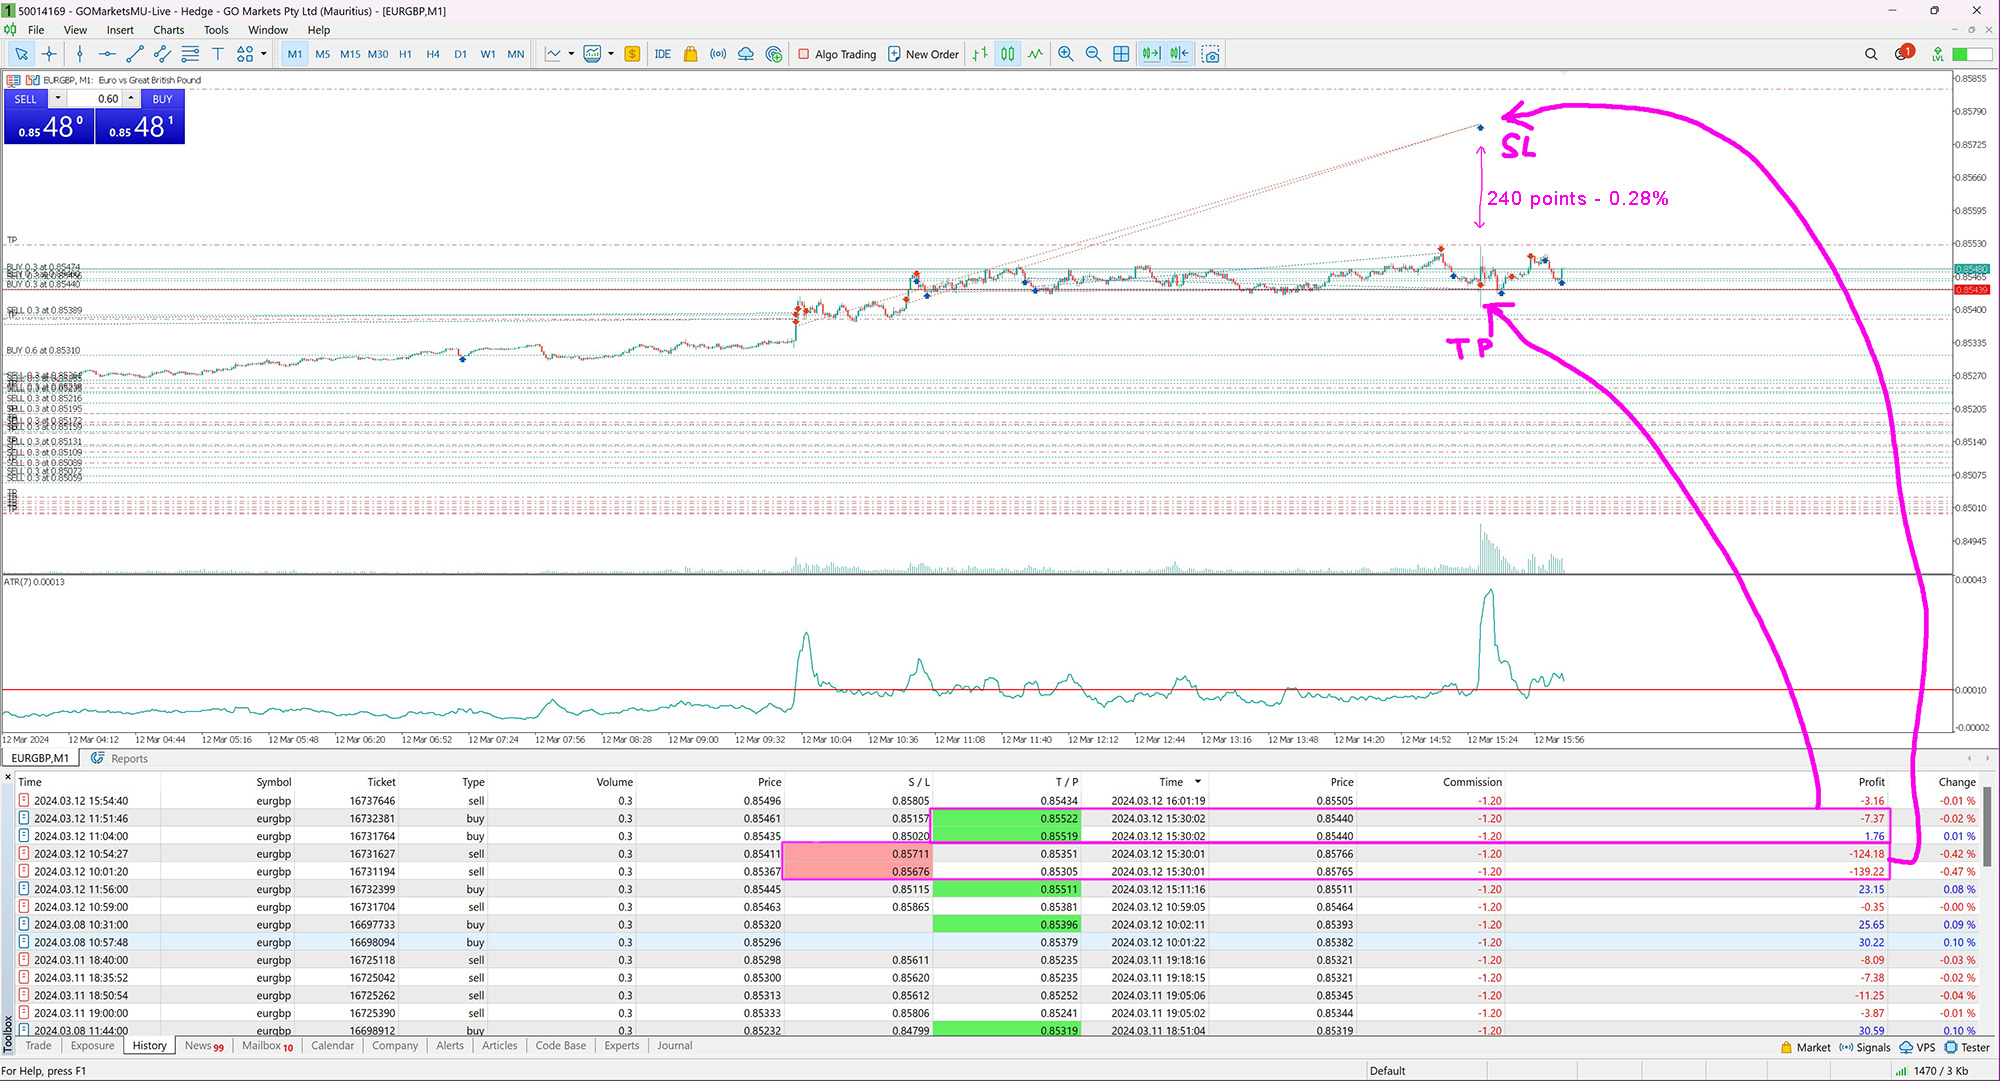Image resolution: width=2000 pixels, height=1081 pixels.
Task: Open the shapes objects dropdown arrow
Action: 264,54
